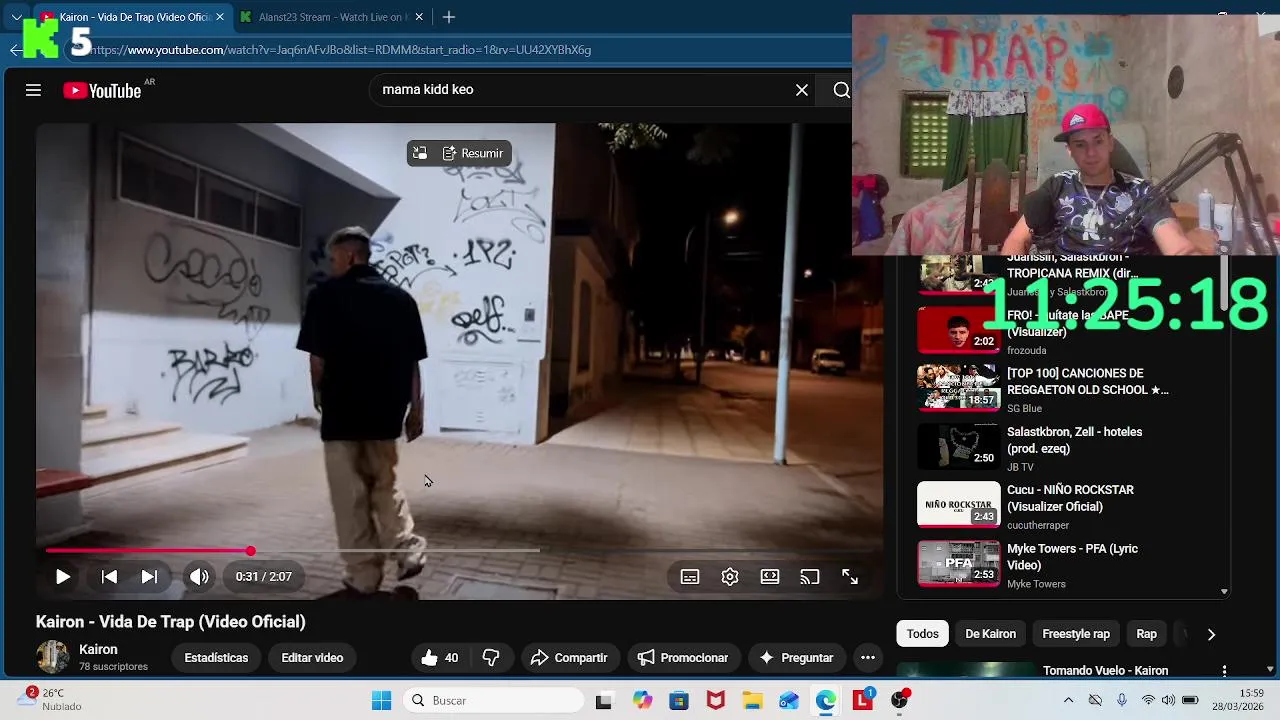Screen dimensions: 1280x720
Task: Open the player settings gear
Action: tap(730, 577)
